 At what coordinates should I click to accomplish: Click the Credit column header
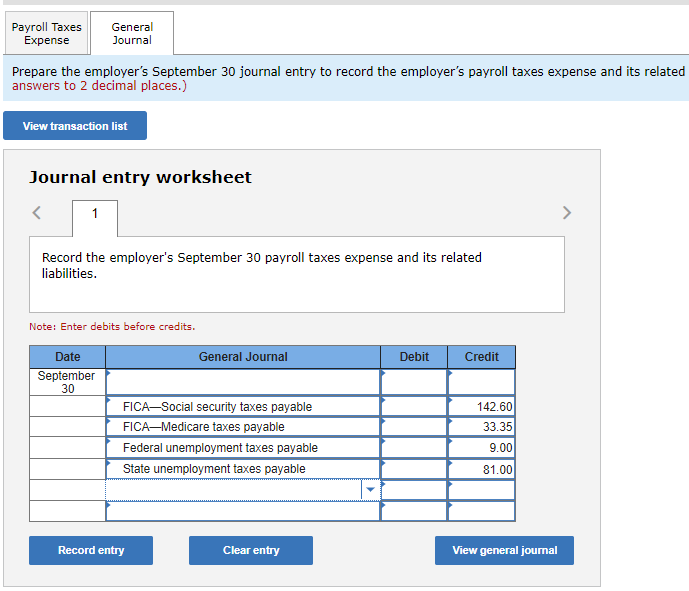482,357
